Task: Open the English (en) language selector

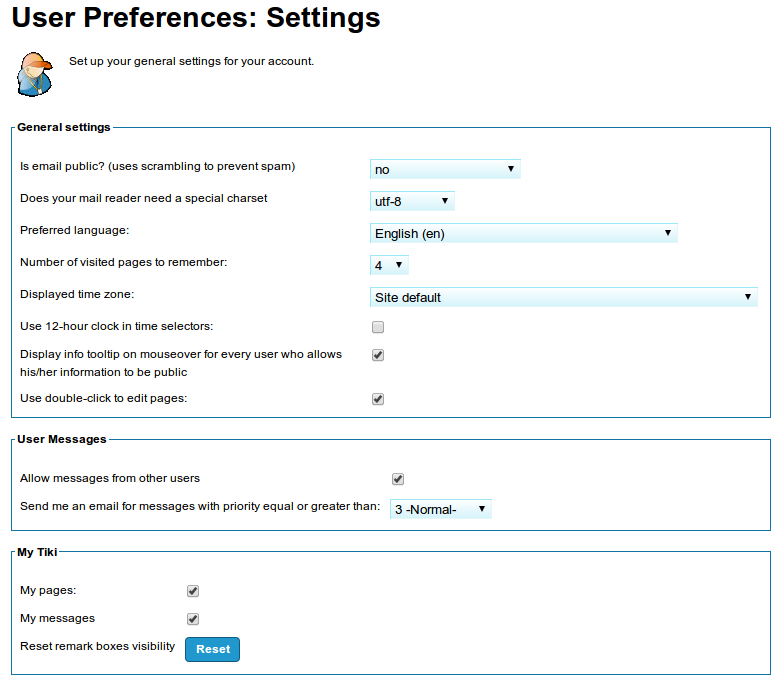Action: [x=523, y=233]
